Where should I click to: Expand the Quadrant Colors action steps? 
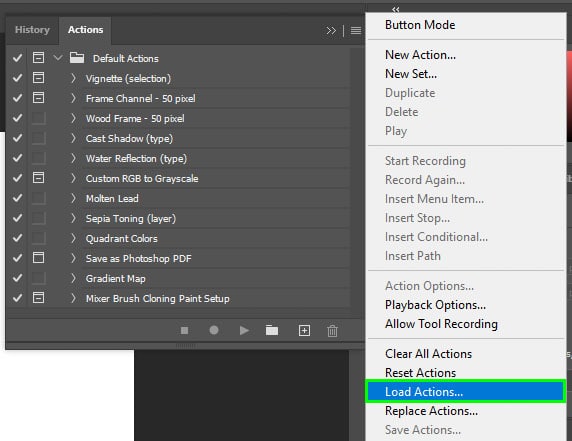[73, 238]
